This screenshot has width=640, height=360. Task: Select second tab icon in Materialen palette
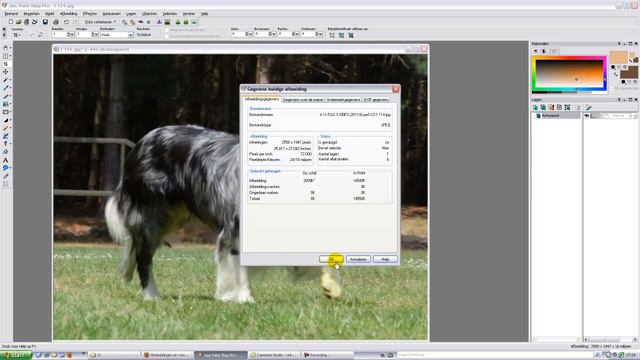(544, 51)
